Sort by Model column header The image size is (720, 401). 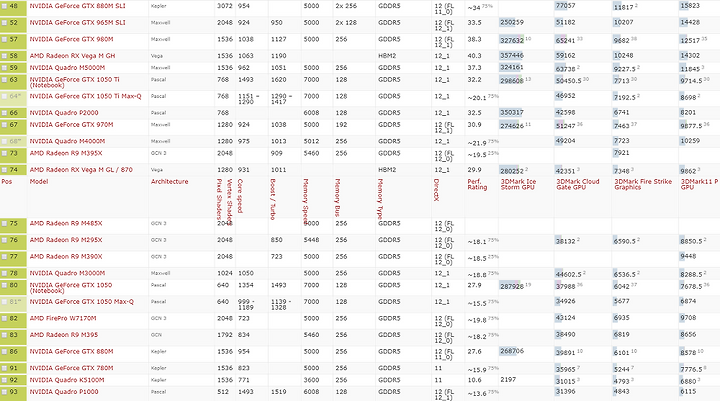click(x=39, y=181)
